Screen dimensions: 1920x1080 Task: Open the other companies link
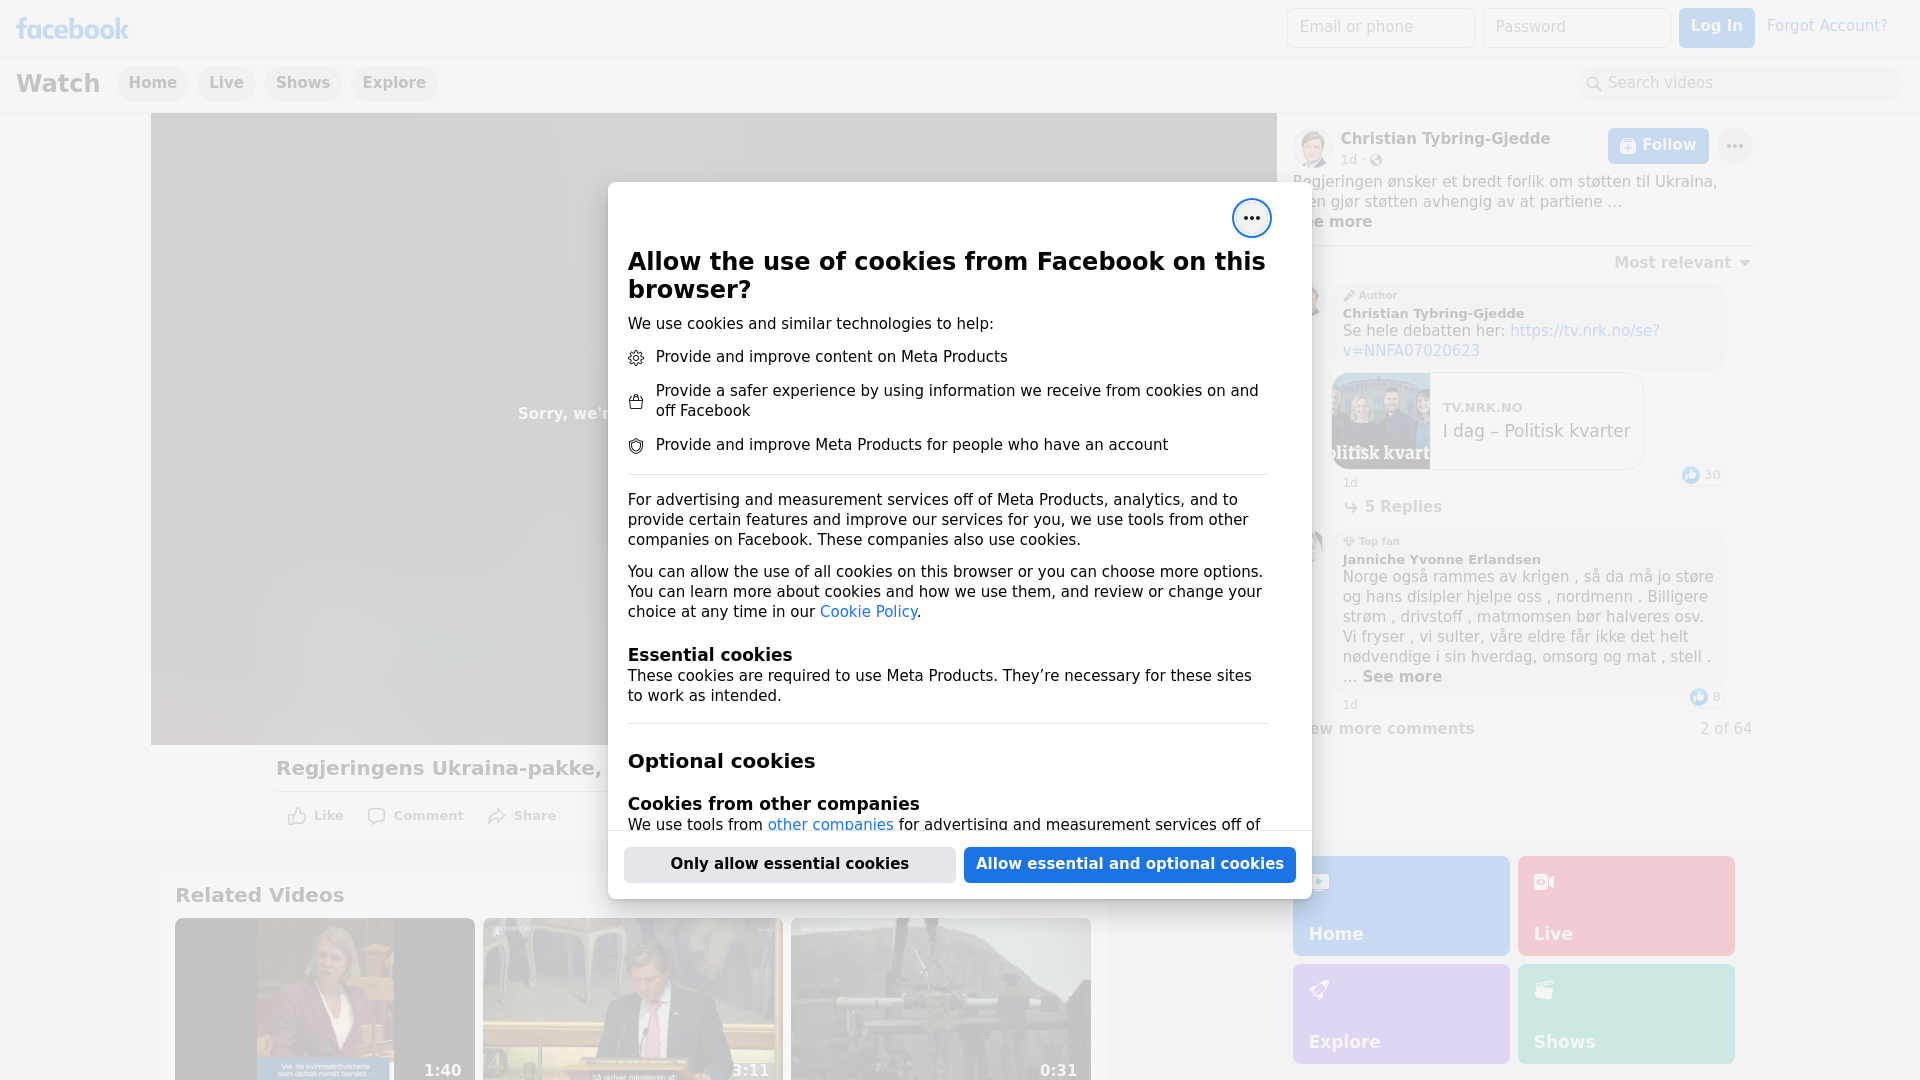click(830, 825)
